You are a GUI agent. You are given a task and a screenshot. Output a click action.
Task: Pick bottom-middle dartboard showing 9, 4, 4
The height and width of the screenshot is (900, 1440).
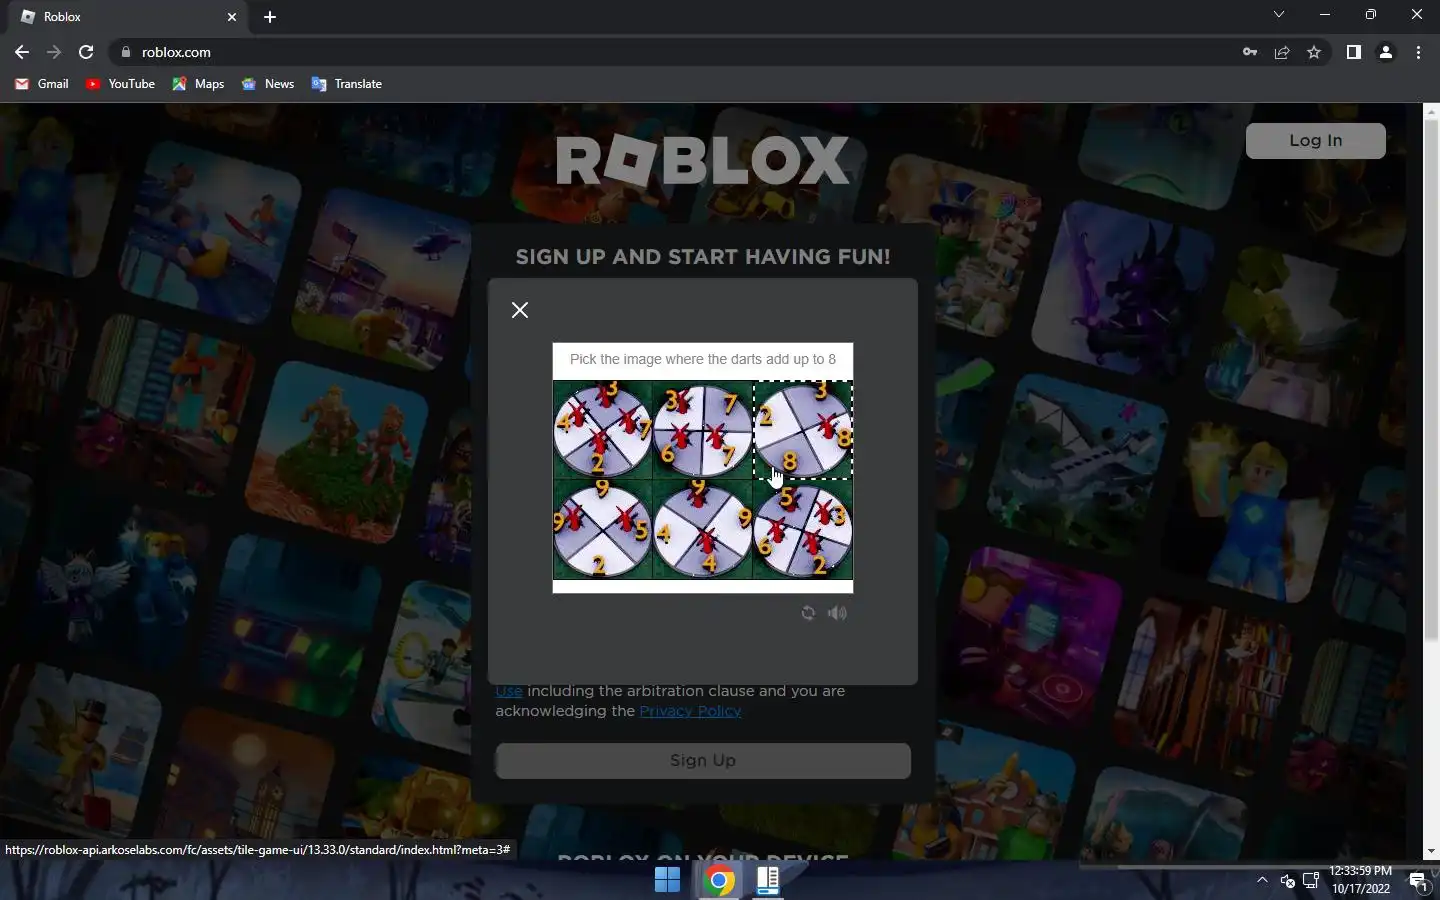[x=703, y=530]
